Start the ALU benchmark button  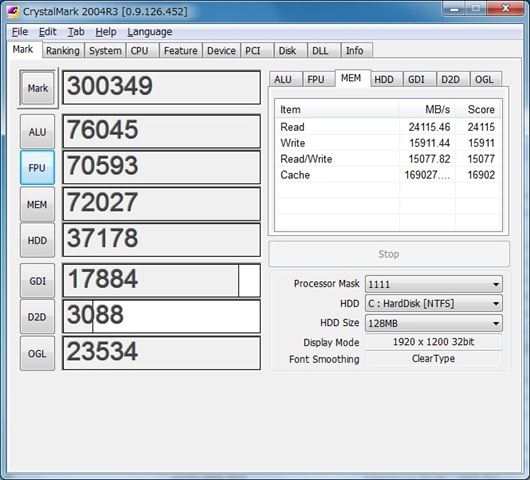[x=37, y=131]
